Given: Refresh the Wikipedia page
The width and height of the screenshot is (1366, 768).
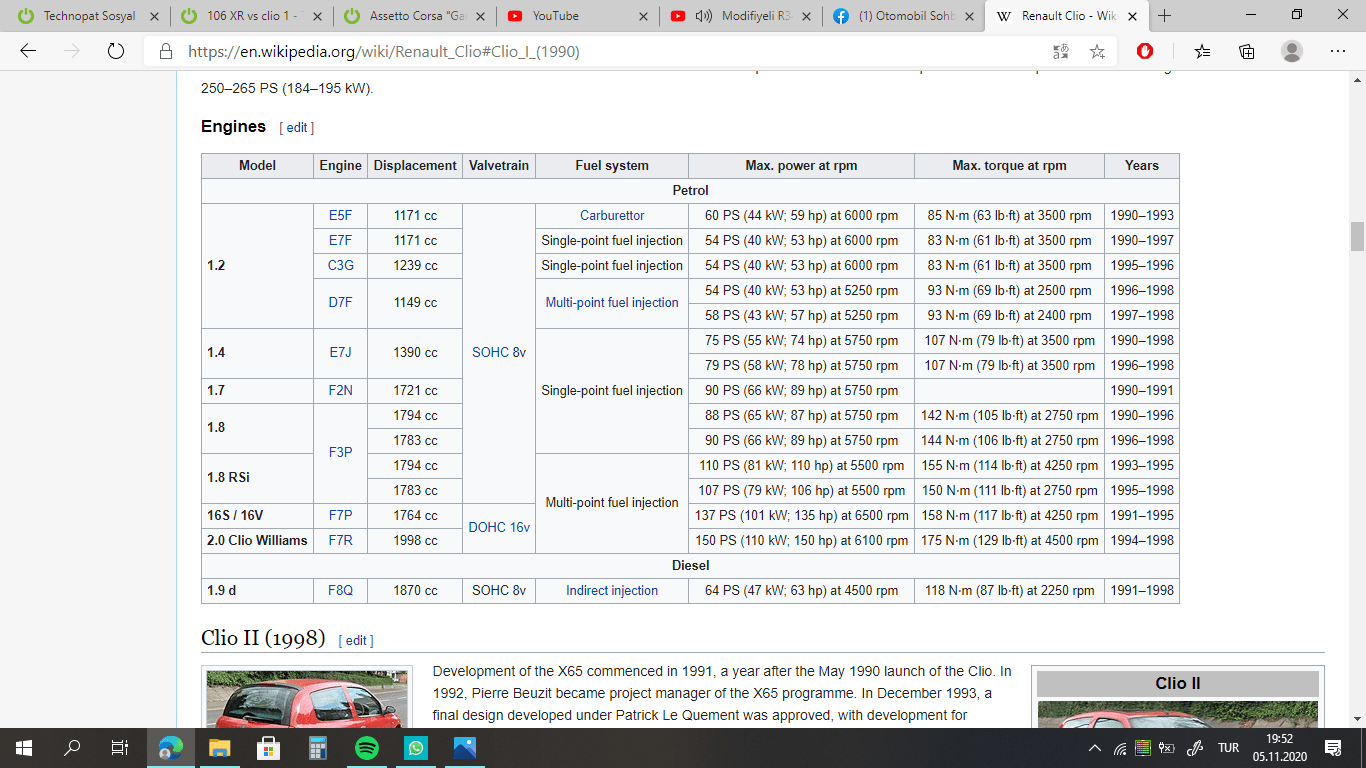Looking at the screenshot, I should pos(115,52).
